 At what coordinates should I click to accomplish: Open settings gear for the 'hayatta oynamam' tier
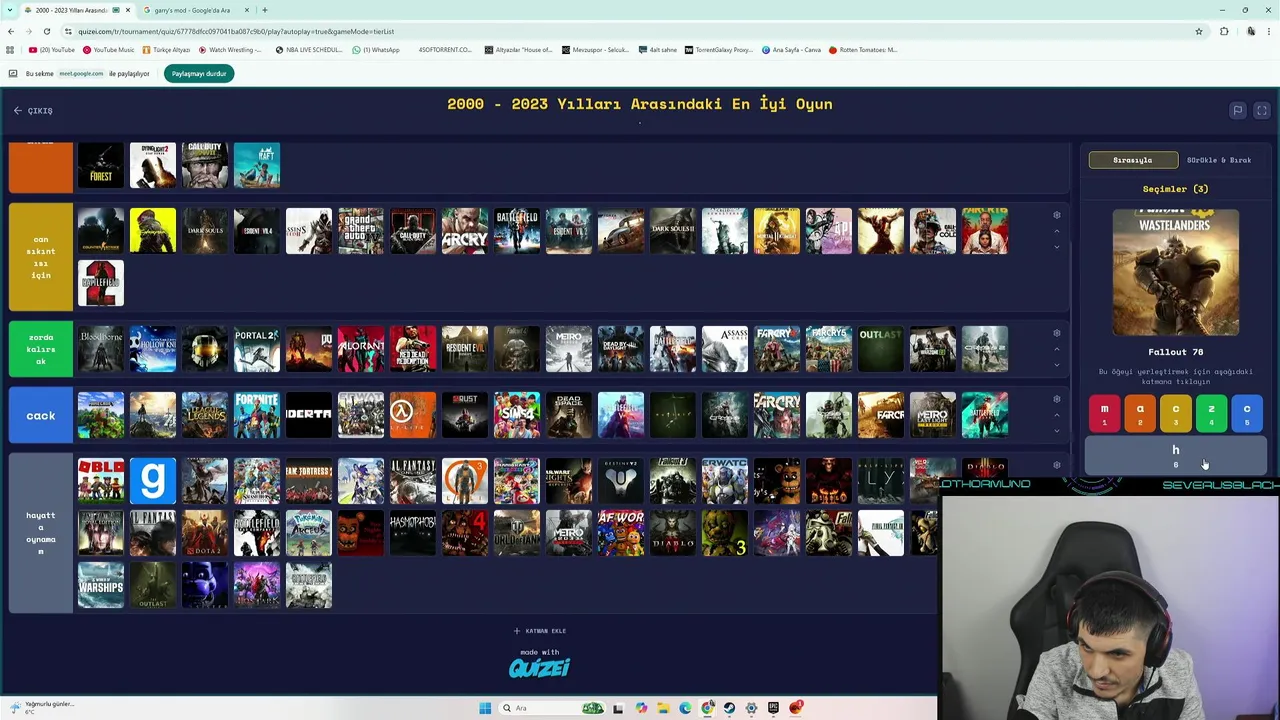(1057, 465)
